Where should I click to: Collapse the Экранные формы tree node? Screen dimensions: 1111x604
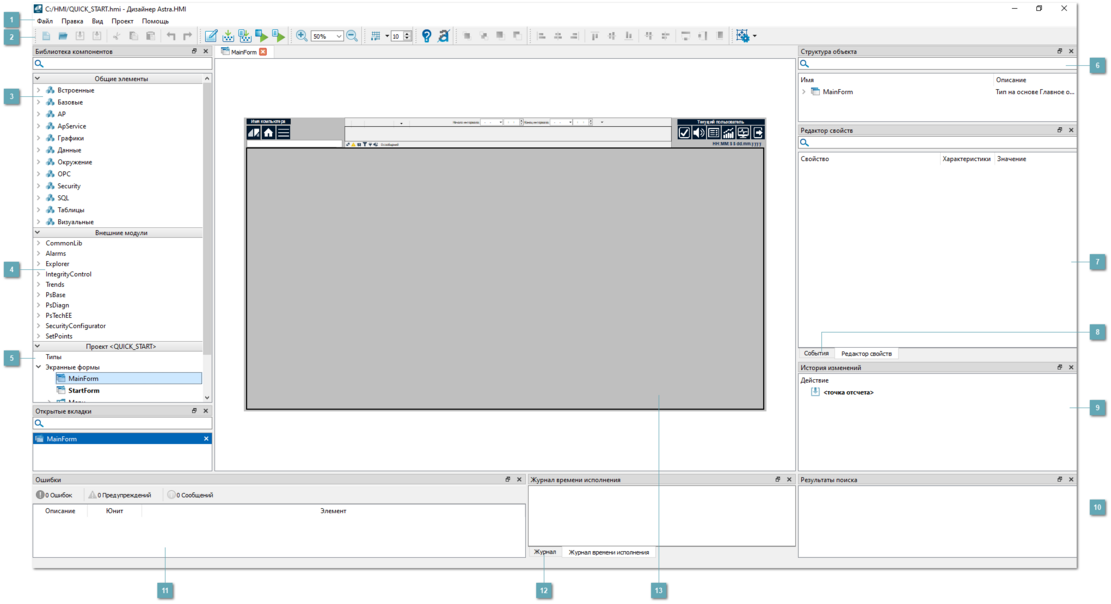pos(39,367)
